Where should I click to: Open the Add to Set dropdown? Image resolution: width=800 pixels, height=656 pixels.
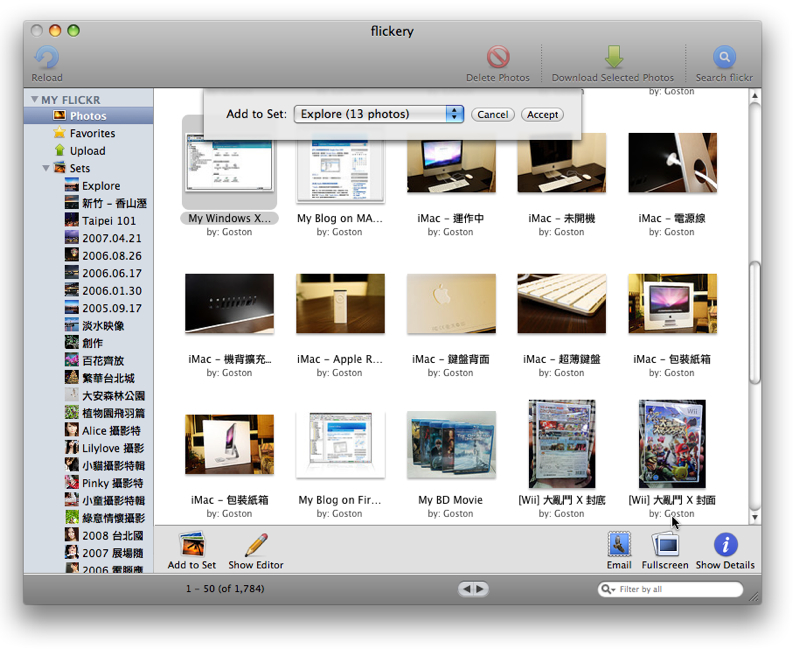click(x=379, y=114)
